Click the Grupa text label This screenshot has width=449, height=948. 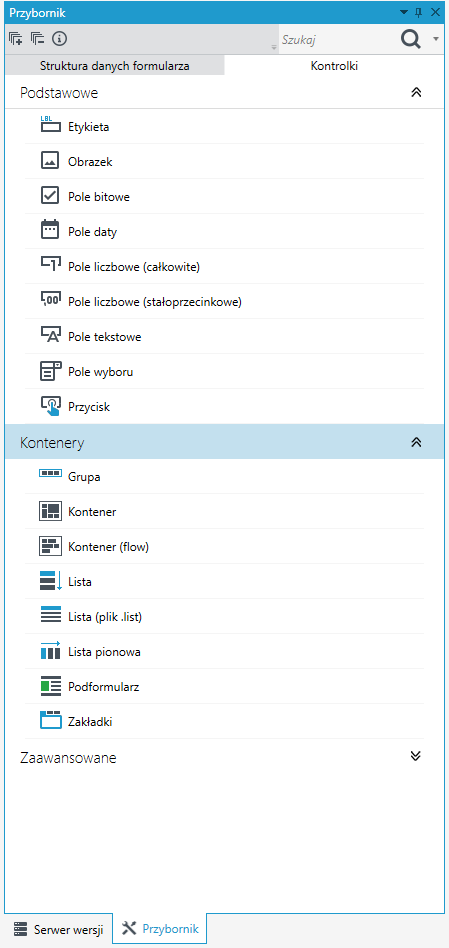(85, 477)
